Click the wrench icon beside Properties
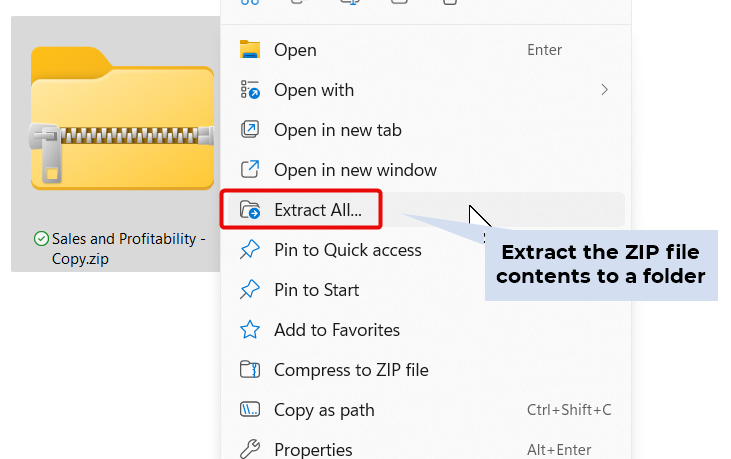 point(250,449)
